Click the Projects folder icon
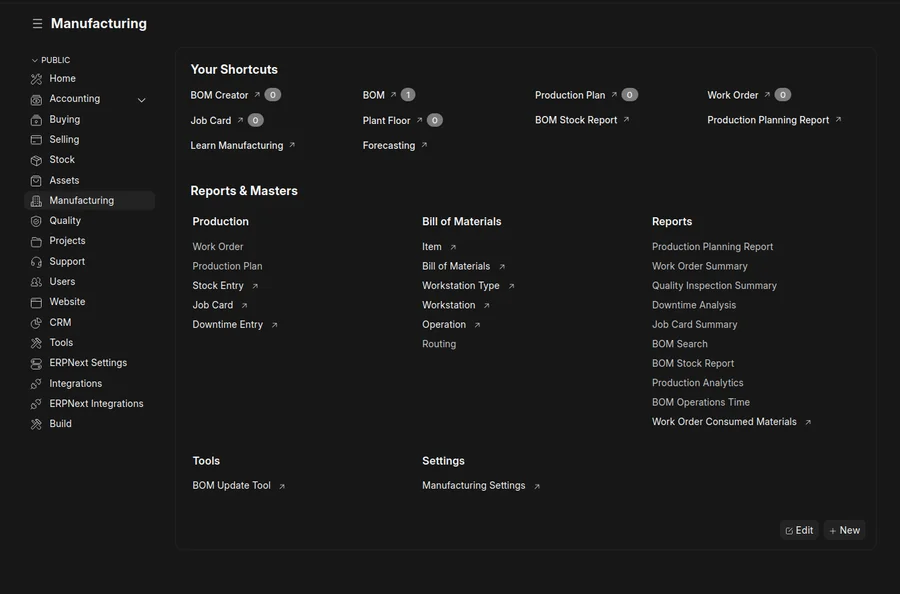900x594 pixels. pyautogui.click(x=36, y=242)
